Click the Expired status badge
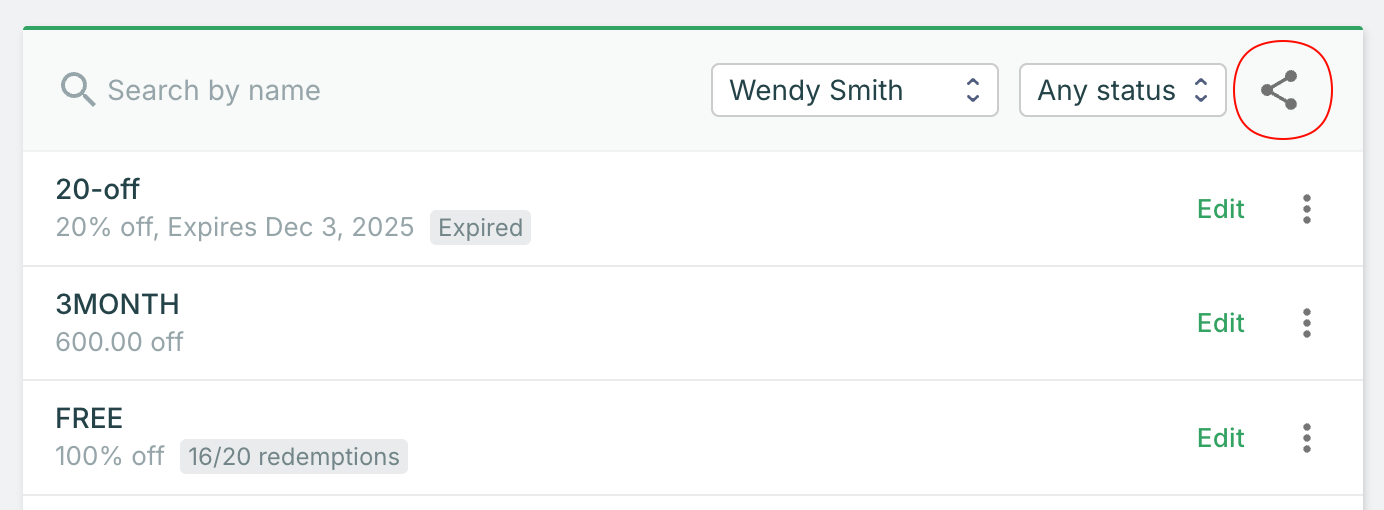 tap(480, 228)
